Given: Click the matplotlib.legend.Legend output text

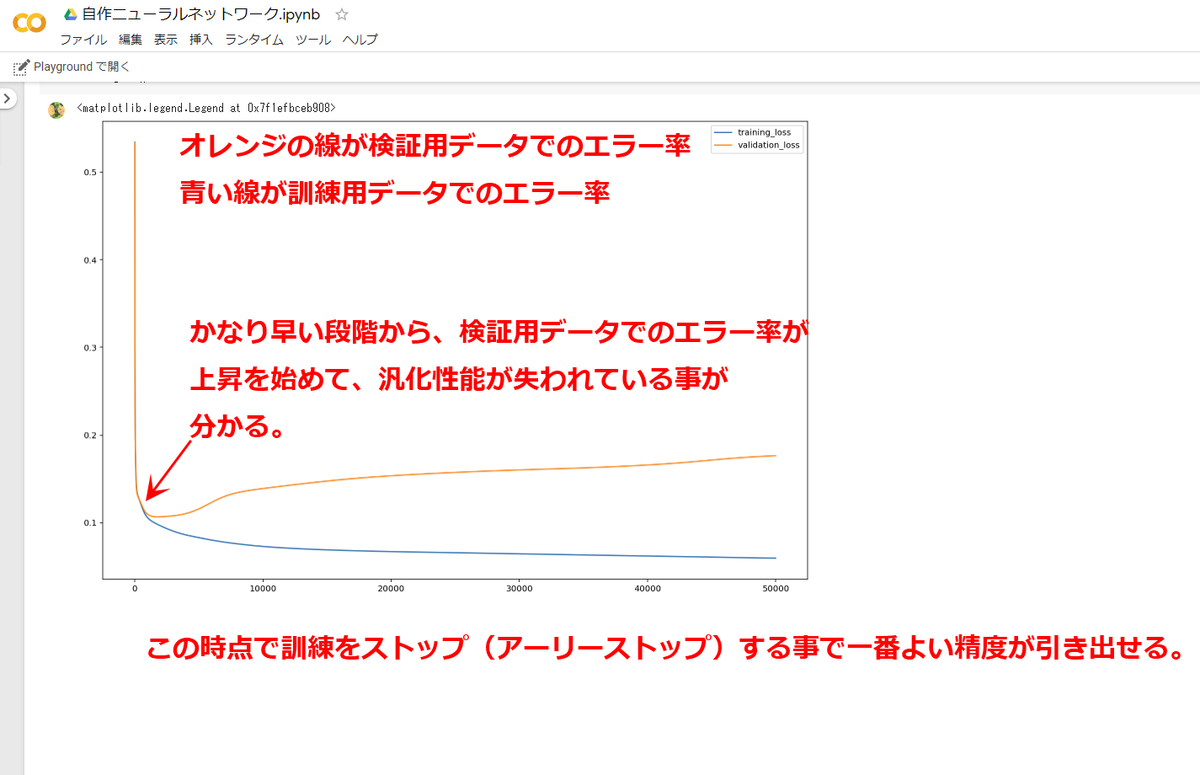Looking at the screenshot, I should point(206,107).
